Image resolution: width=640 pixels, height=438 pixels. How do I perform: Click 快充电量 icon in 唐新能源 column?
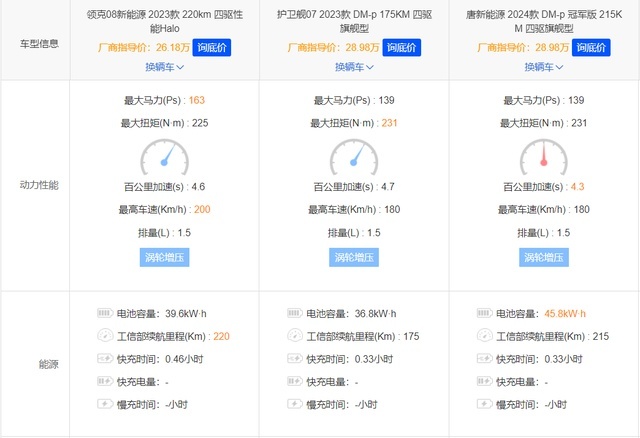pos(484,381)
